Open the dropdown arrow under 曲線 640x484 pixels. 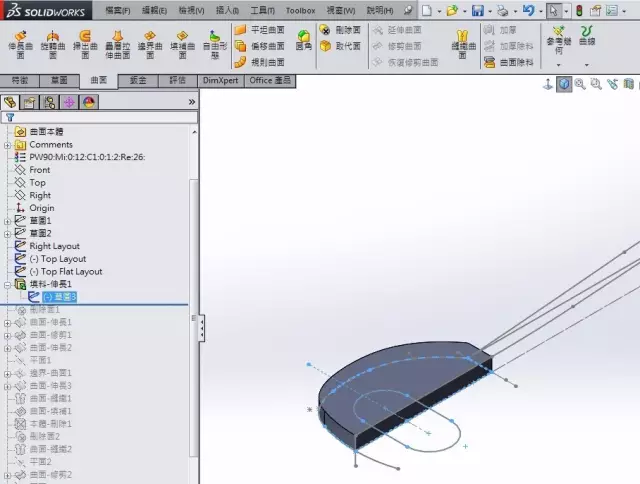pyautogui.click(x=587, y=65)
